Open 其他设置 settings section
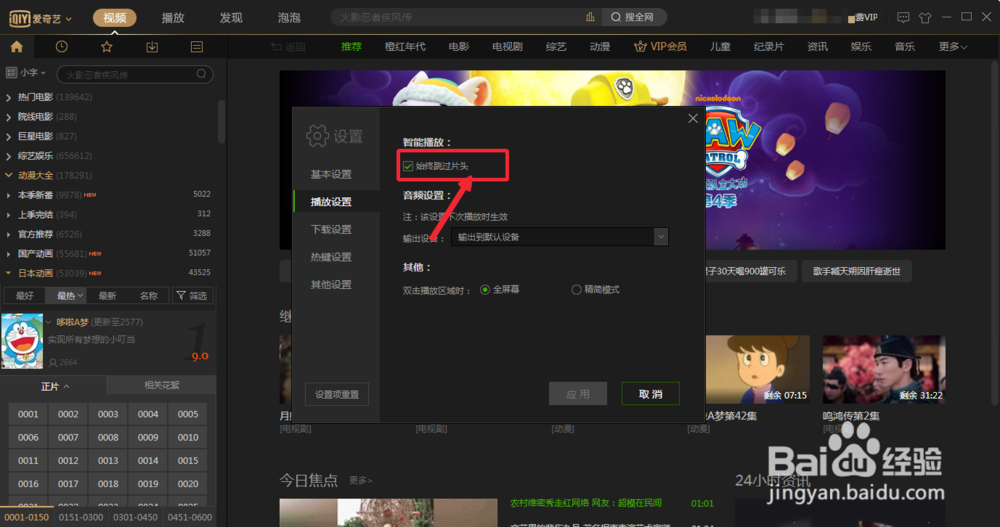Viewport: 1000px width, 527px height. (331, 284)
